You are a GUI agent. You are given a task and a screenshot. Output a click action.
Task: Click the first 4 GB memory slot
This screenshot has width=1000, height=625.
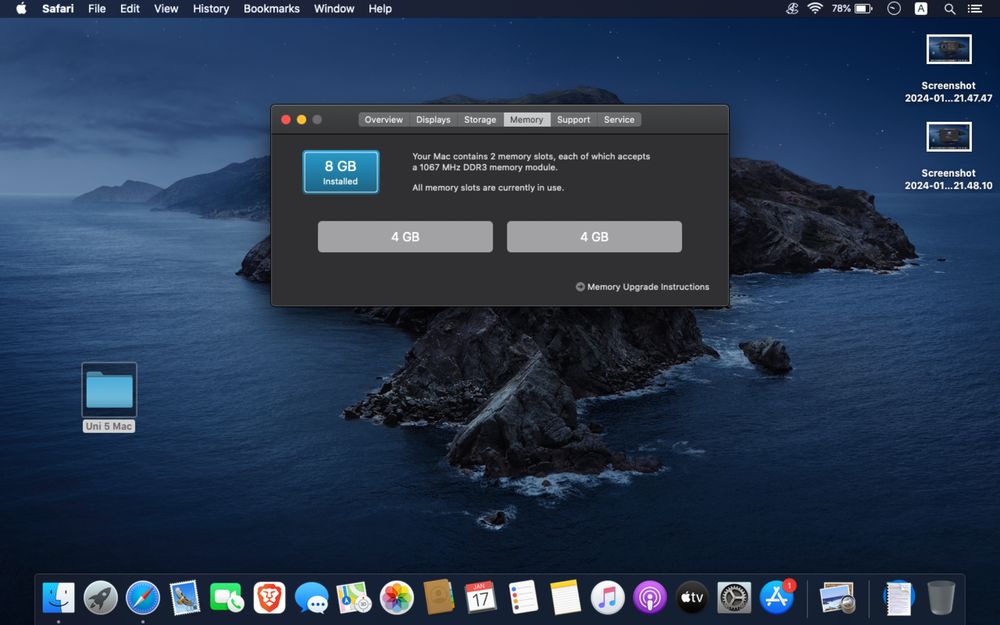pos(405,237)
